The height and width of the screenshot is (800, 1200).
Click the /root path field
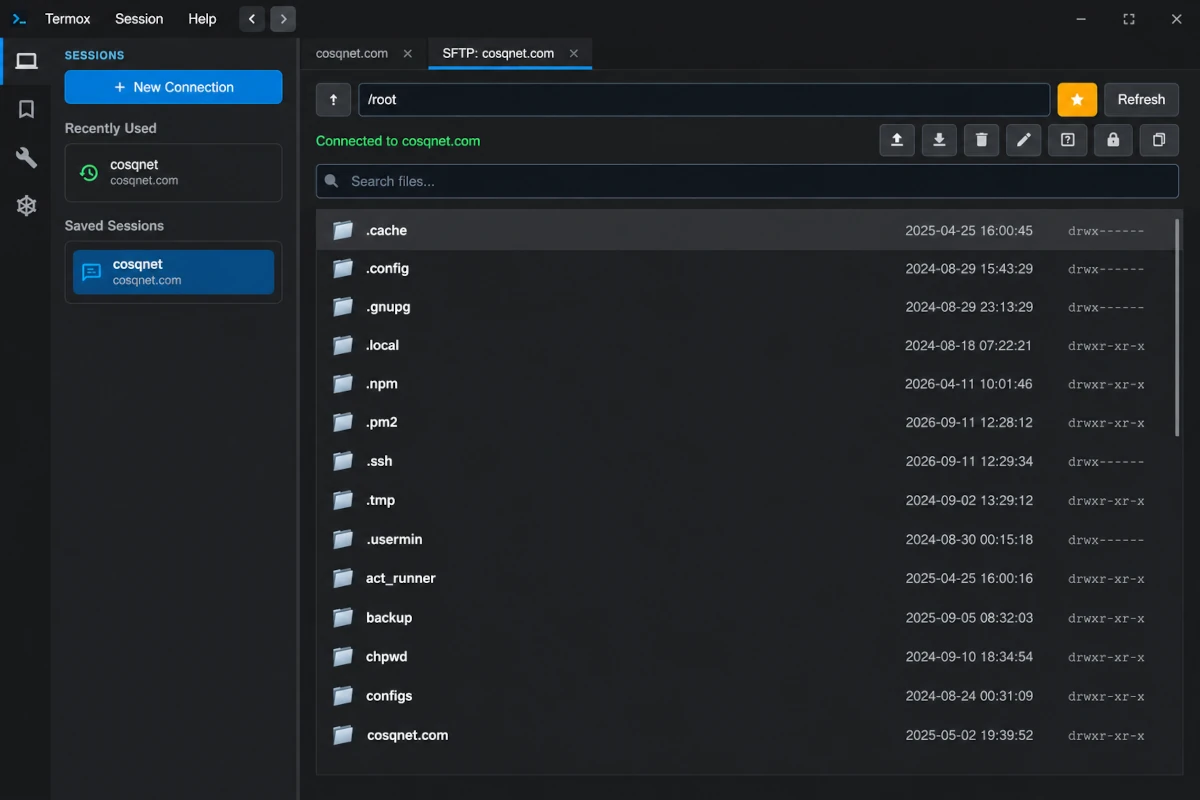point(704,100)
